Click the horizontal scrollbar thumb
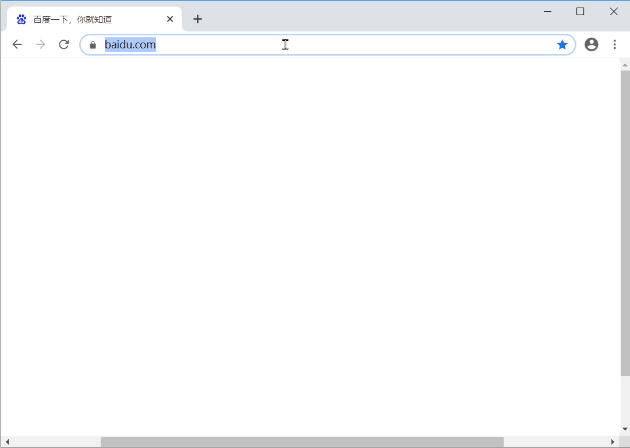The width and height of the screenshot is (630, 448). tap(300, 442)
